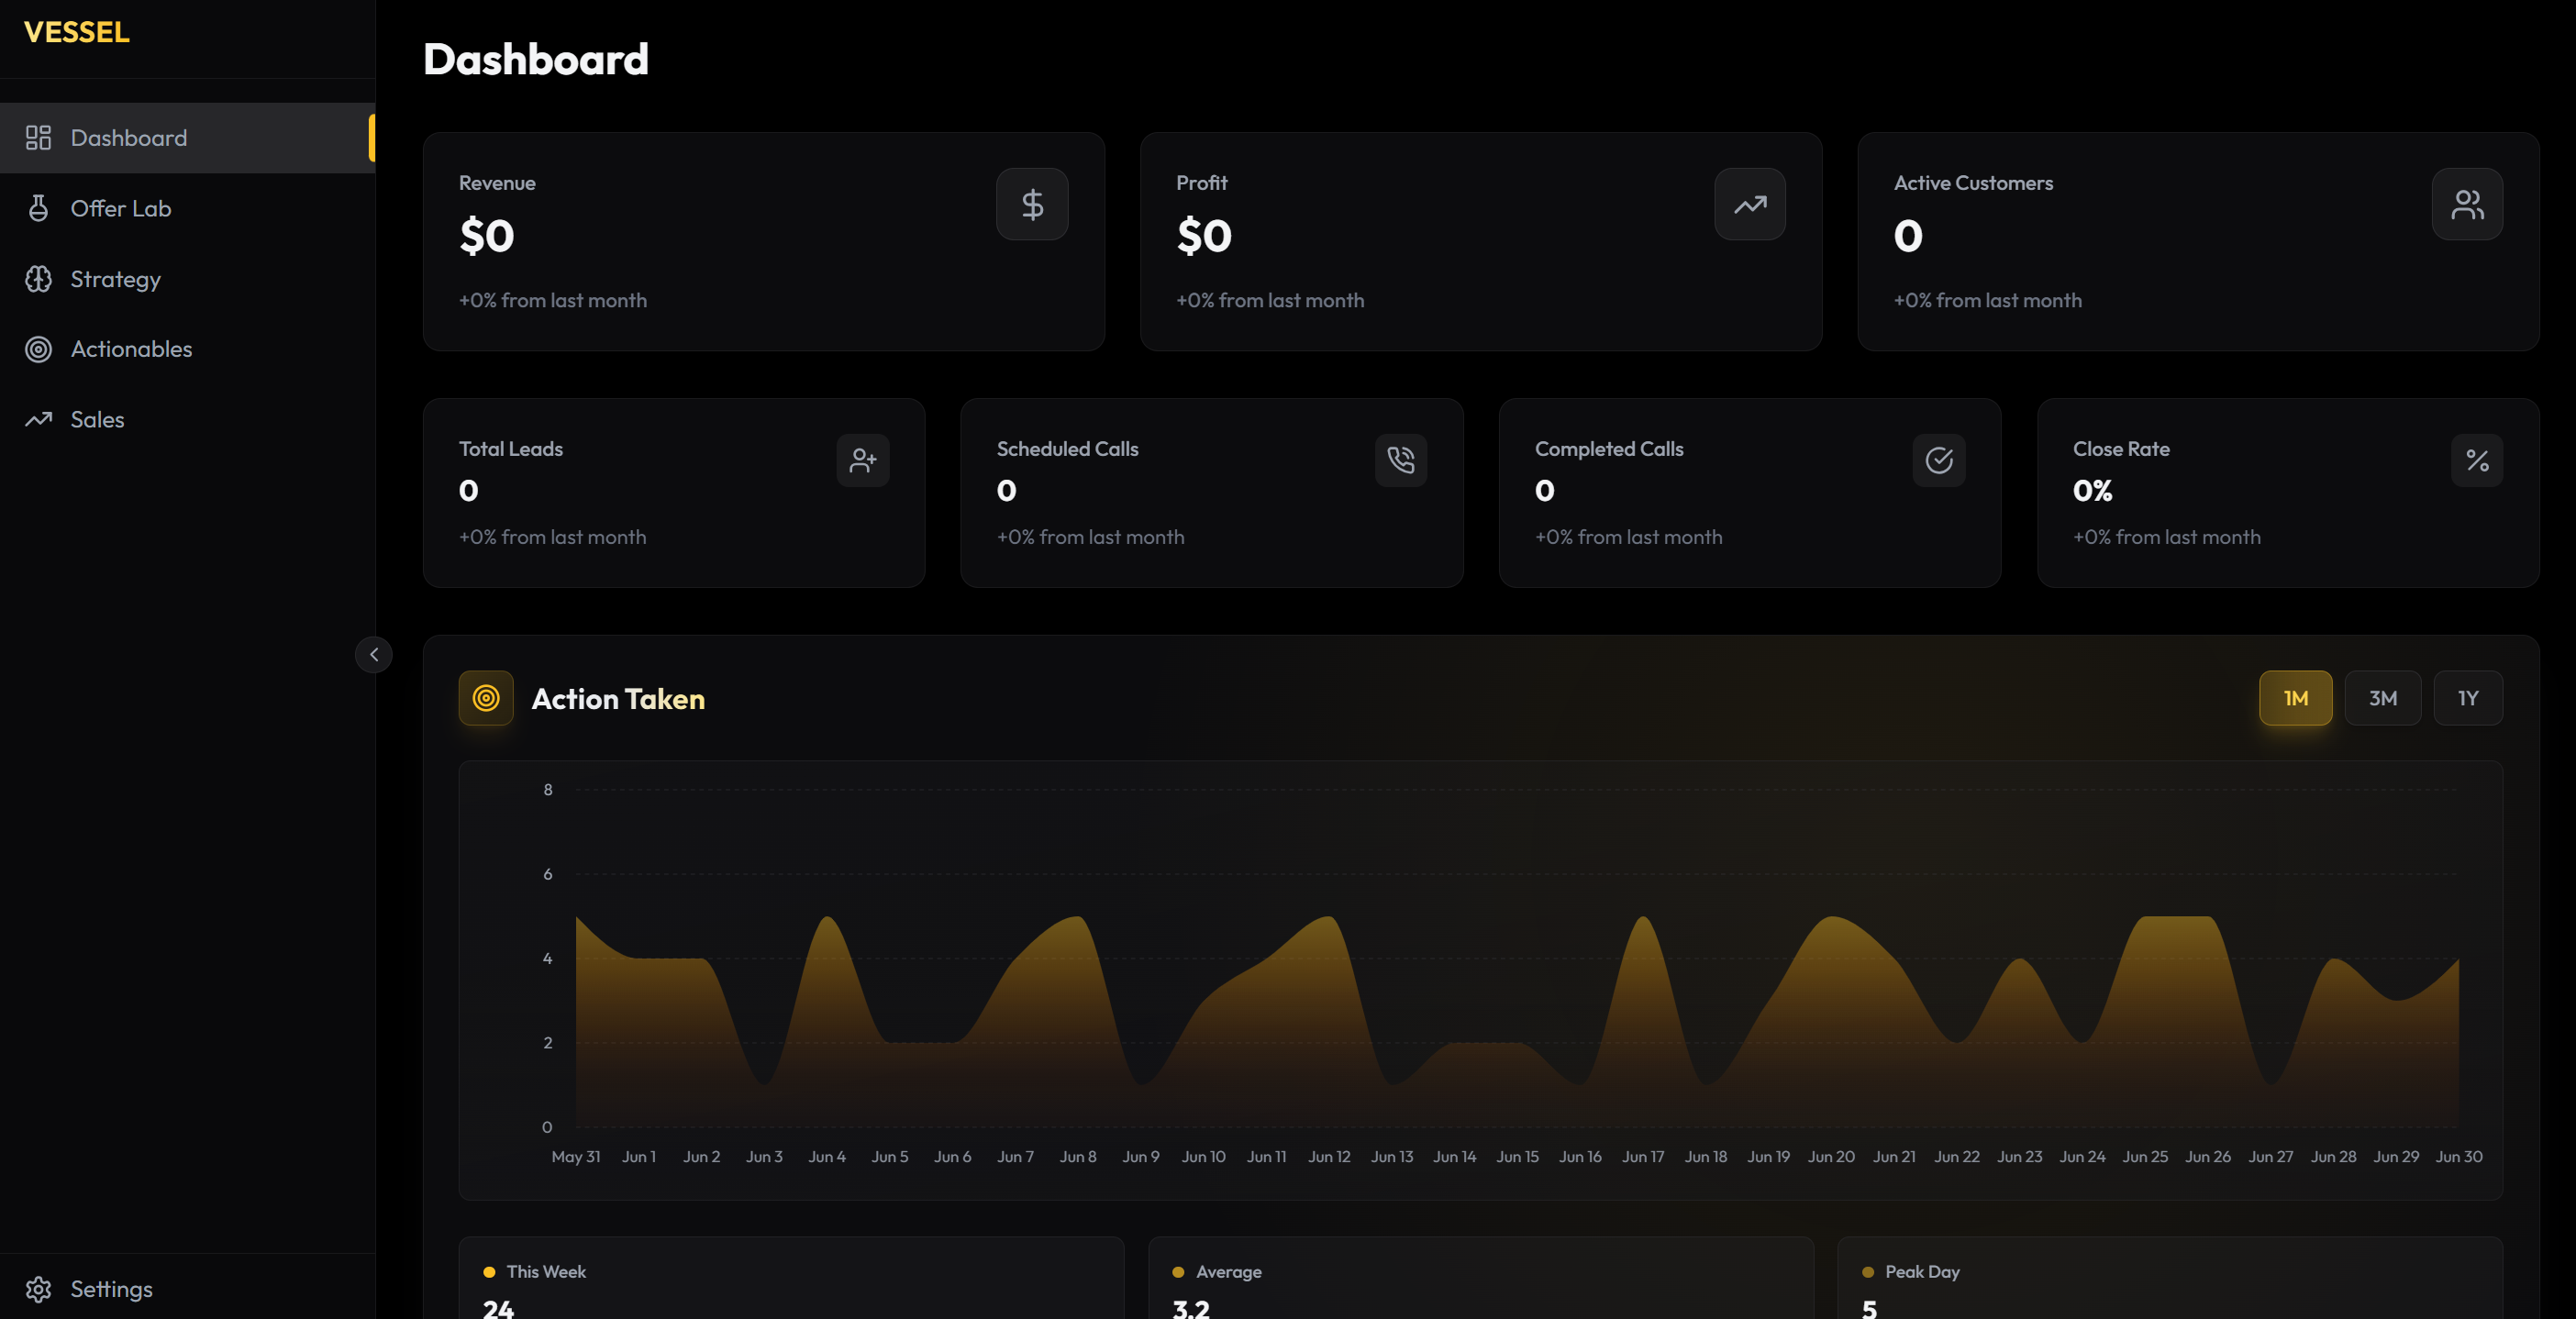
Task: Switch chart range to 3M
Action: [2382, 698]
